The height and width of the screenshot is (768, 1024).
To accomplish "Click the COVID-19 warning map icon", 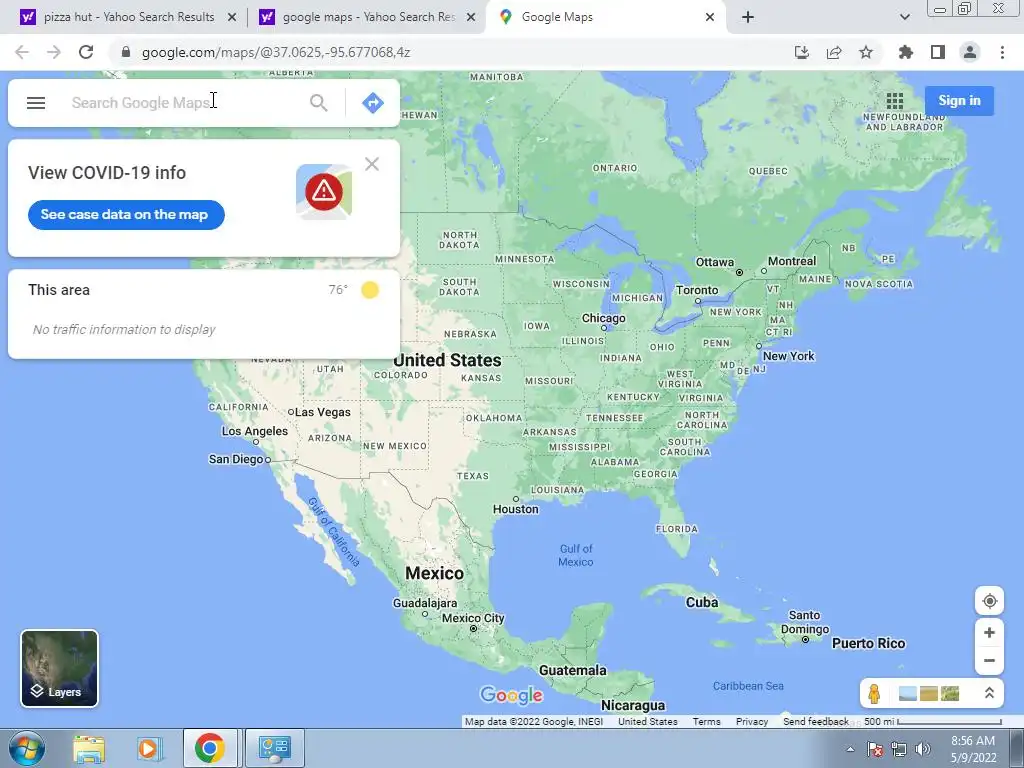I will click(324, 191).
